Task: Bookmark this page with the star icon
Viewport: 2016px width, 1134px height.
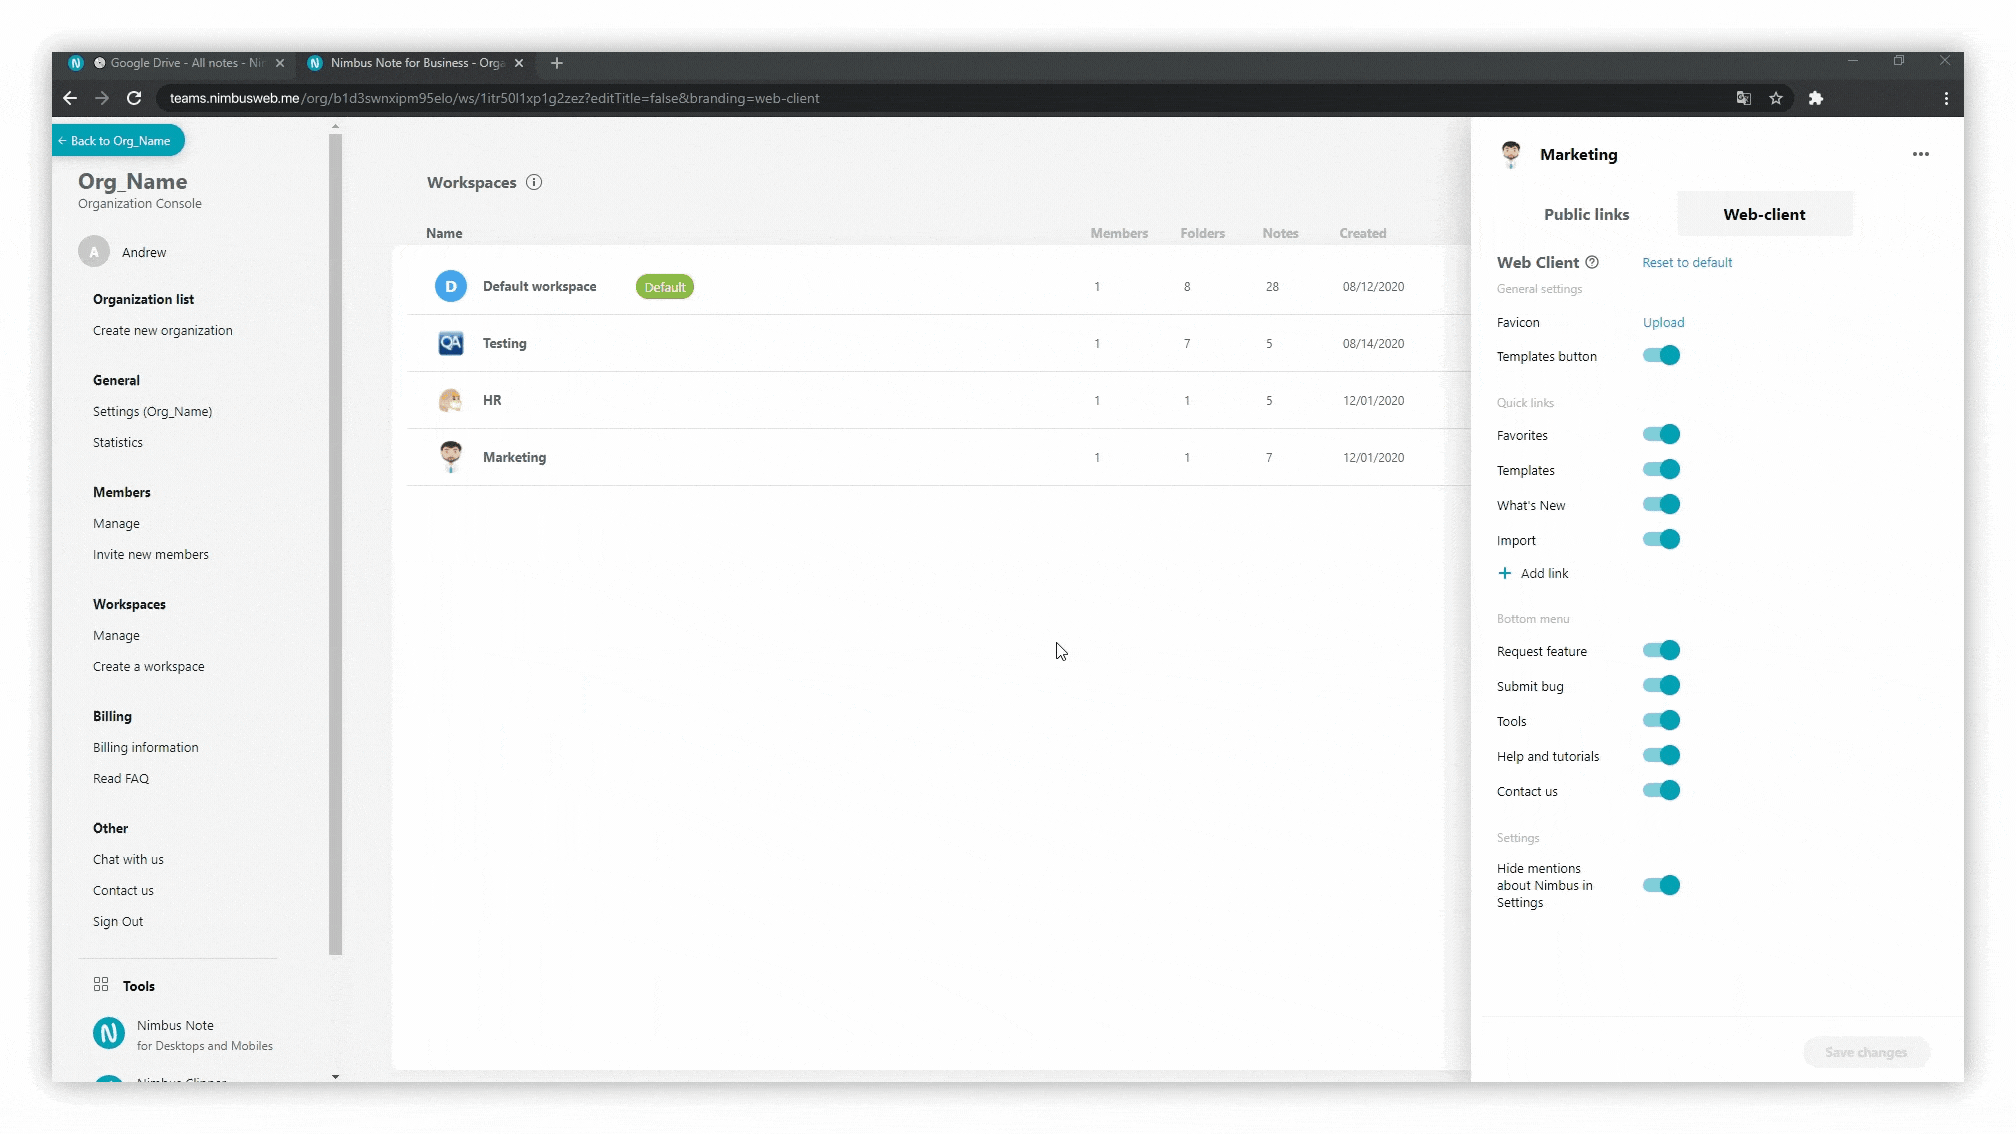Action: 1776,98
